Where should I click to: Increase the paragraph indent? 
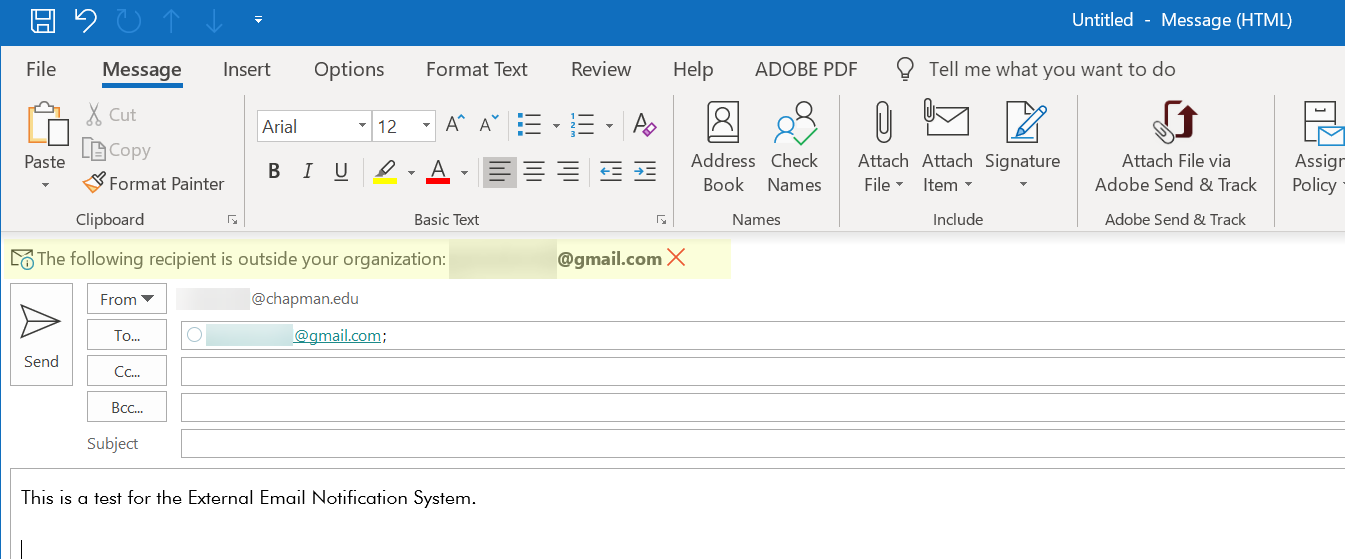pyautogui.click(x=645, y=172)
